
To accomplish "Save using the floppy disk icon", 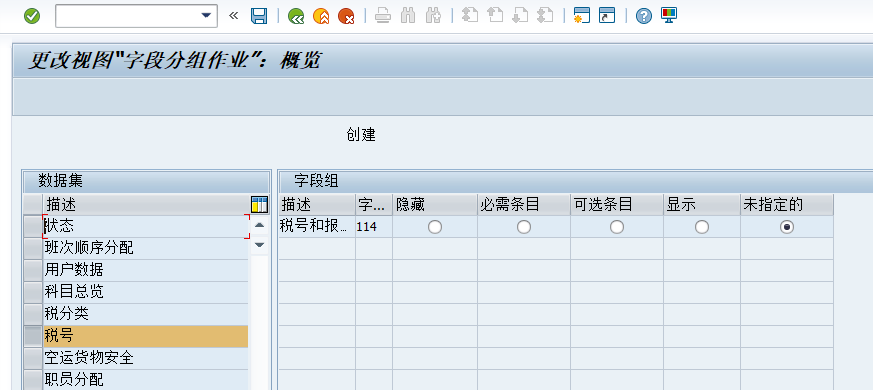I will (259, 16).
